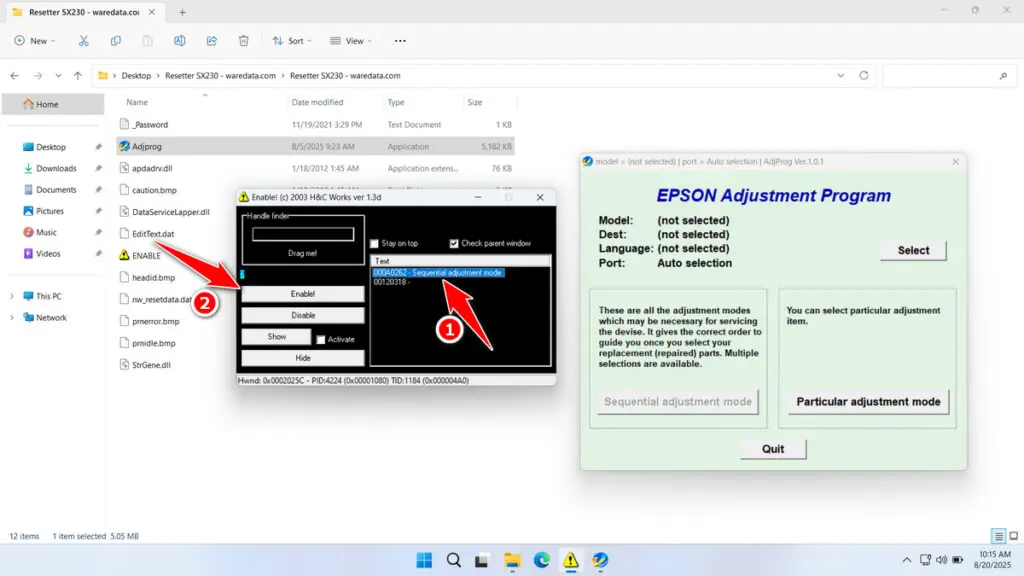Uncheck the Check parent window checkbox
Image resolution: width=1024 pixels, height=576 pixels.
454,243
